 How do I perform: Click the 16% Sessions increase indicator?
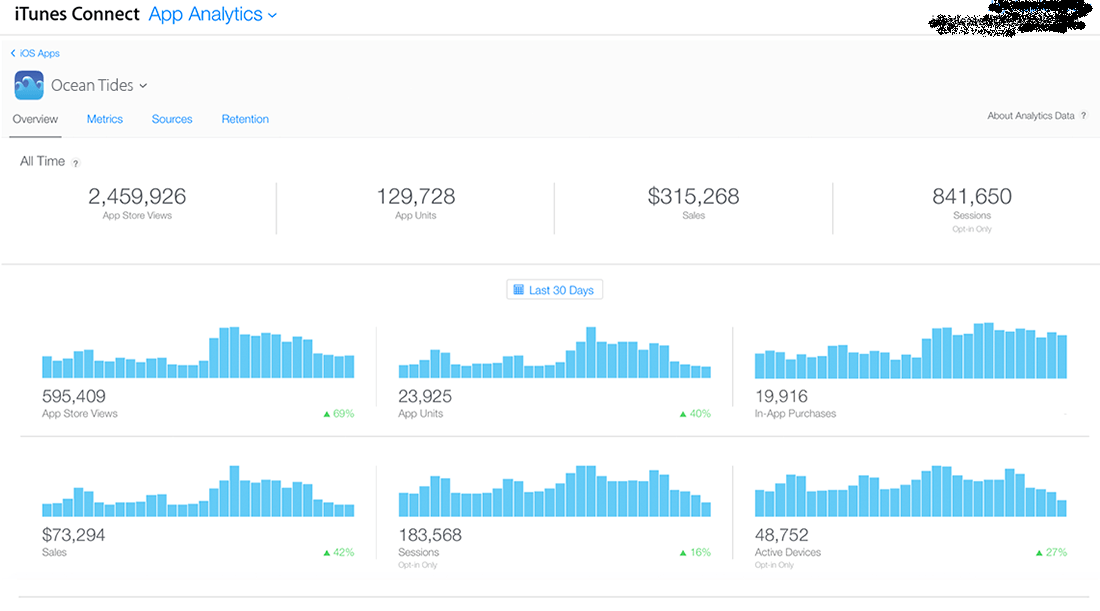click(x=695, y=553)
